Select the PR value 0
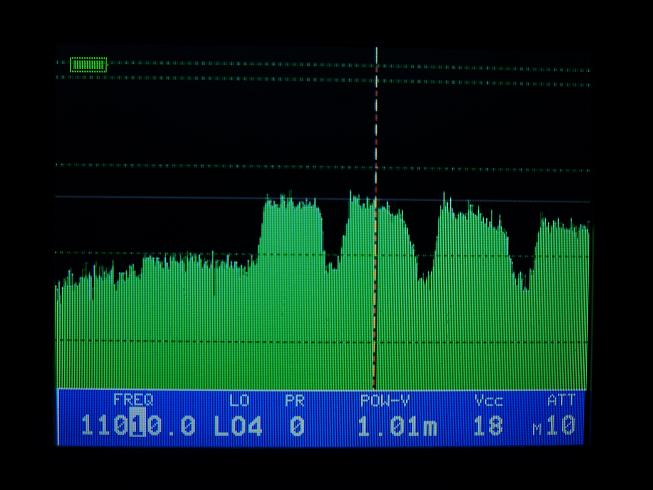Viewport: 653px width, 490px height. coord(296,426)
